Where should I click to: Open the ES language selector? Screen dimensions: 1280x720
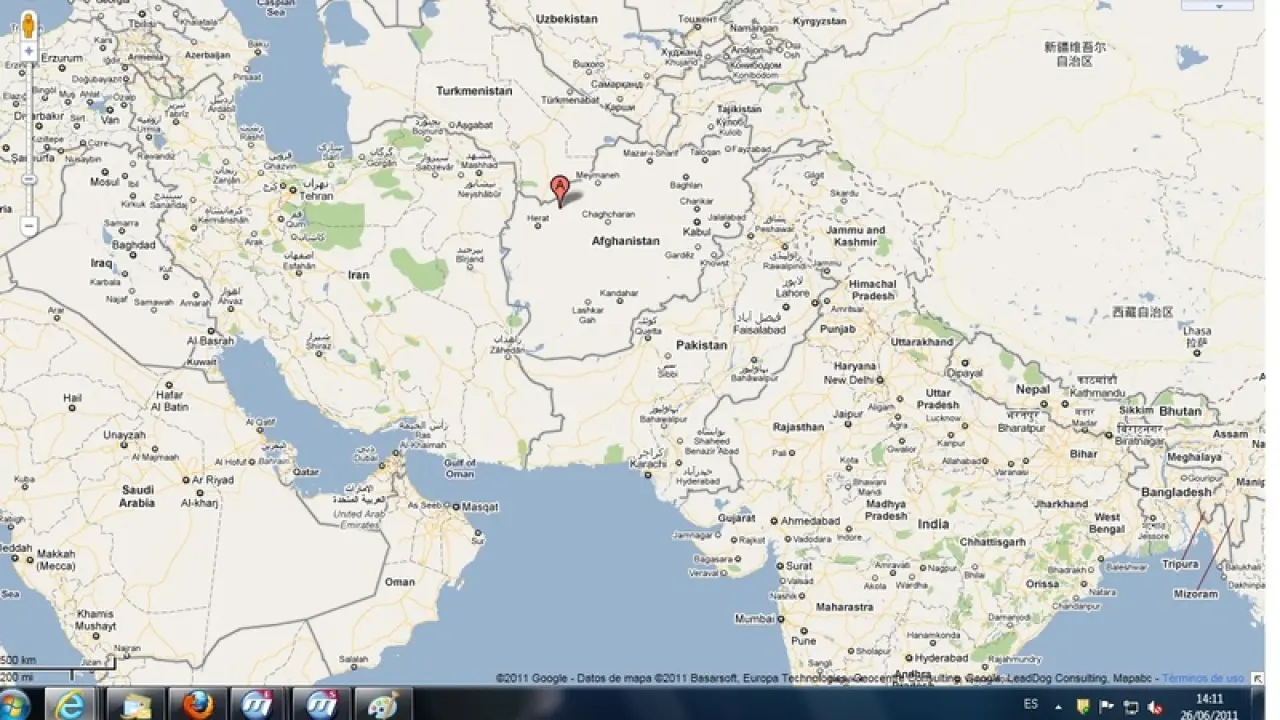(x=1030, y=705)
